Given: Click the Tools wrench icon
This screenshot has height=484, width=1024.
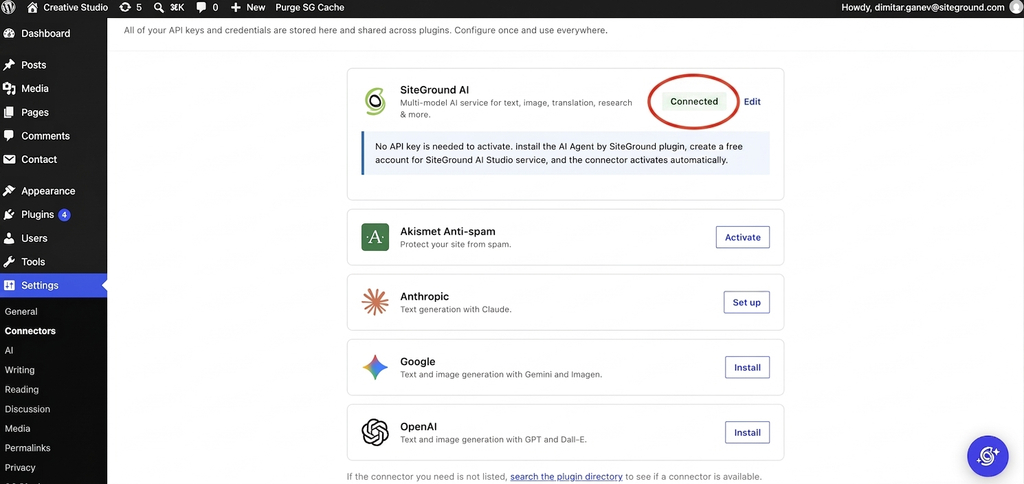Looking at the screenshot, I should [9, 262].
